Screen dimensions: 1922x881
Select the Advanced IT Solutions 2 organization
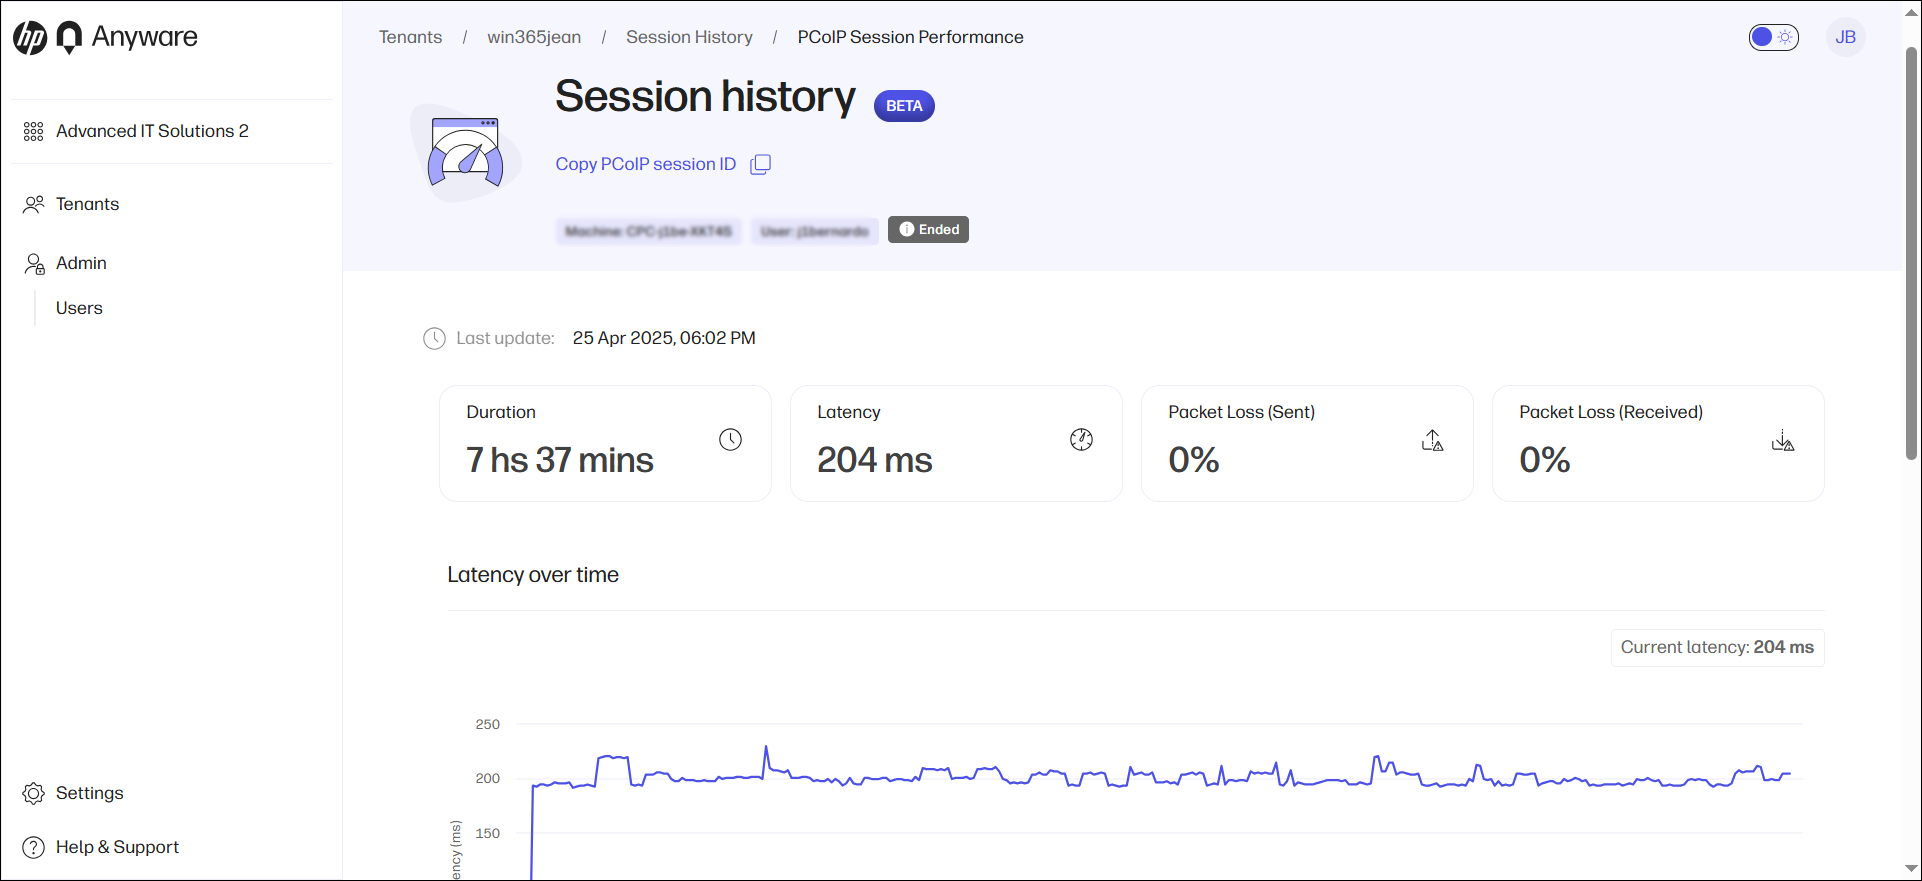(152, 131)
